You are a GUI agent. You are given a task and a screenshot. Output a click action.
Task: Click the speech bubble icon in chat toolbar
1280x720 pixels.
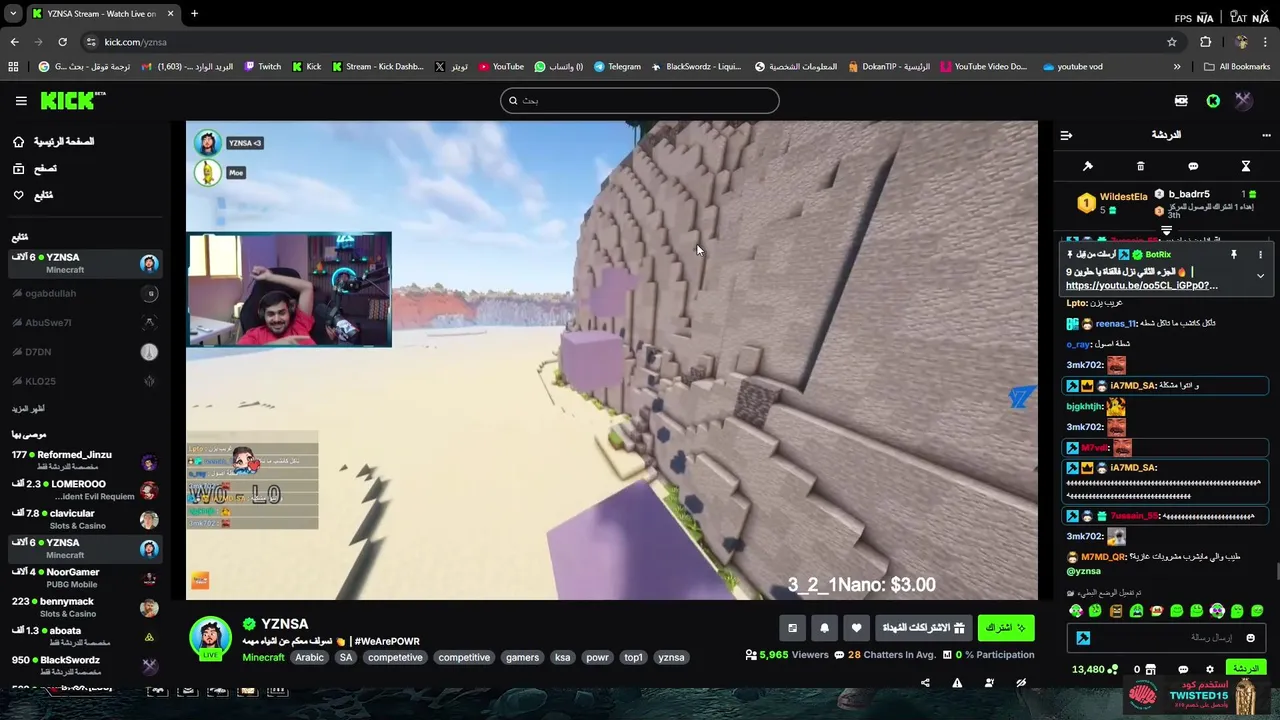click(1193, 166)
